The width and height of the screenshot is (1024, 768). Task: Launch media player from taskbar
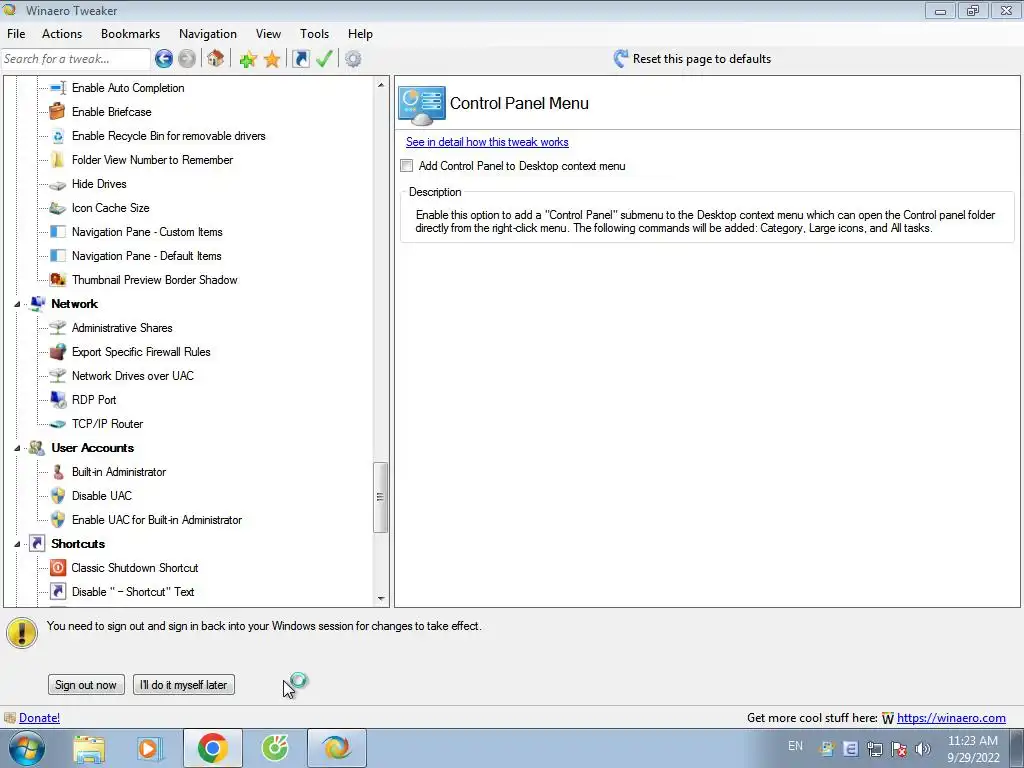[150, 748]
